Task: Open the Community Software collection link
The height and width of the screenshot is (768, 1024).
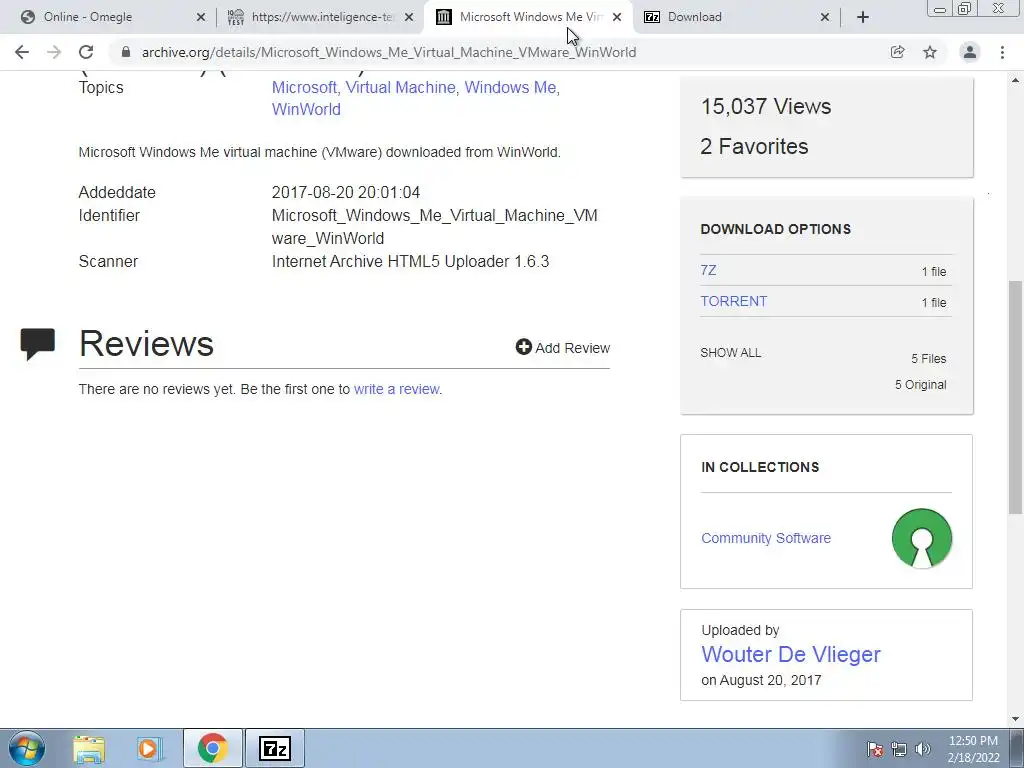Action: [766, 538]
